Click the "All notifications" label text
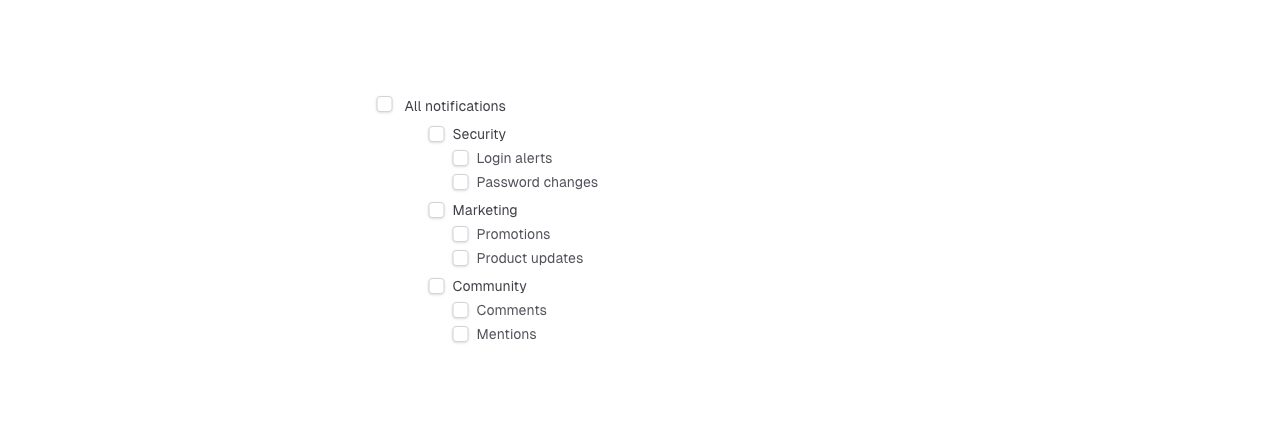Image resolution: width=1265 pixels, height=440 pixels. point(455,106)
